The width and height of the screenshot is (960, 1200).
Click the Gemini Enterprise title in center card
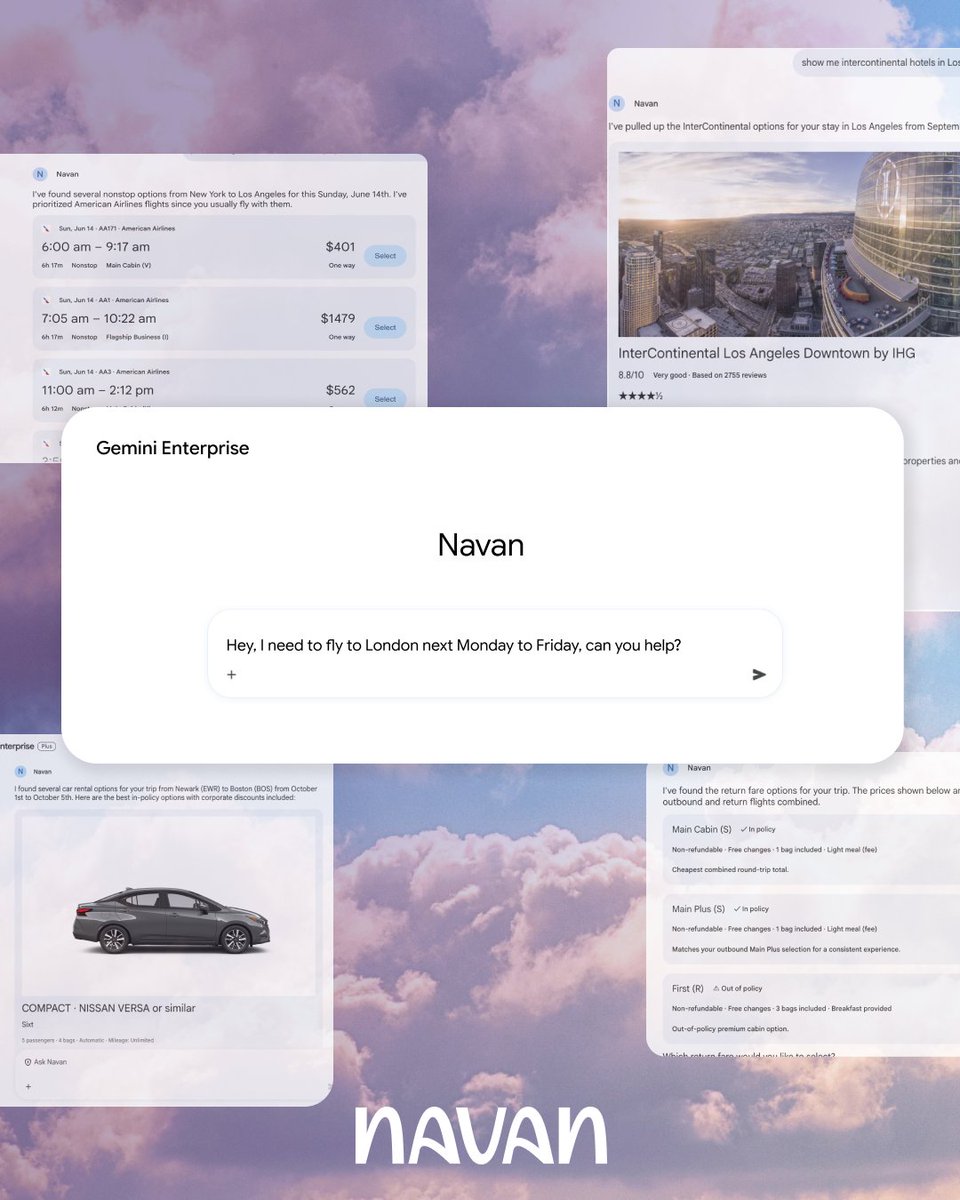tap(173, 448)
